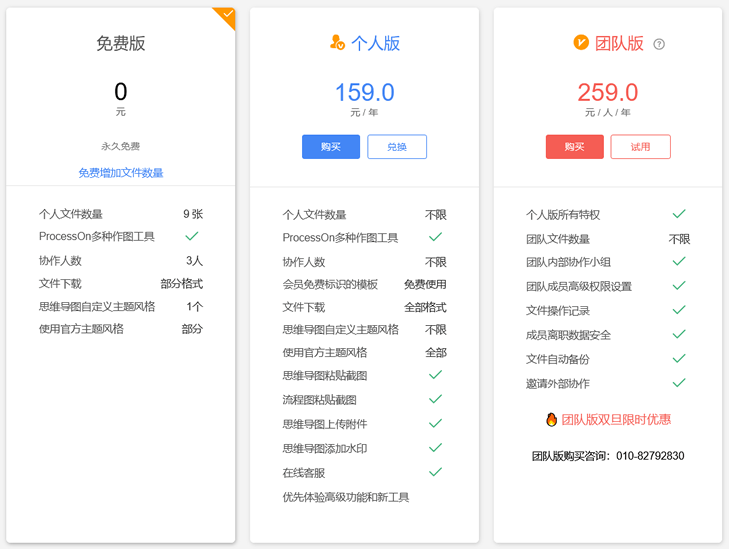
Task: Click the 优先体验高级功能和新工具 row
Action: pos(346,497)
